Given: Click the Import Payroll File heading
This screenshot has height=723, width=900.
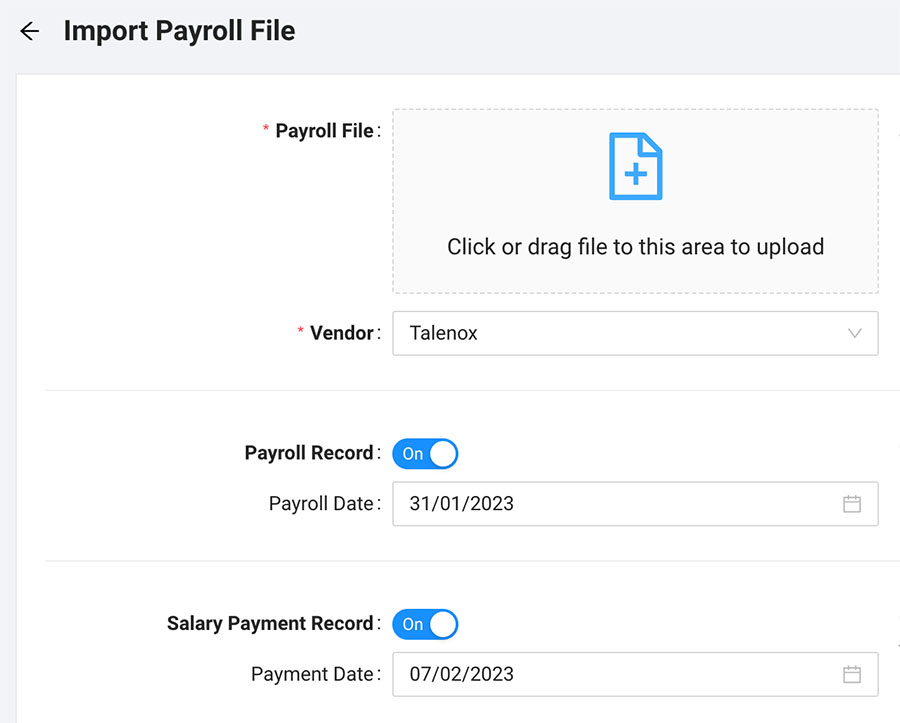Looking at the screenshot, I should pyautogui.click(x=180, y=31).
